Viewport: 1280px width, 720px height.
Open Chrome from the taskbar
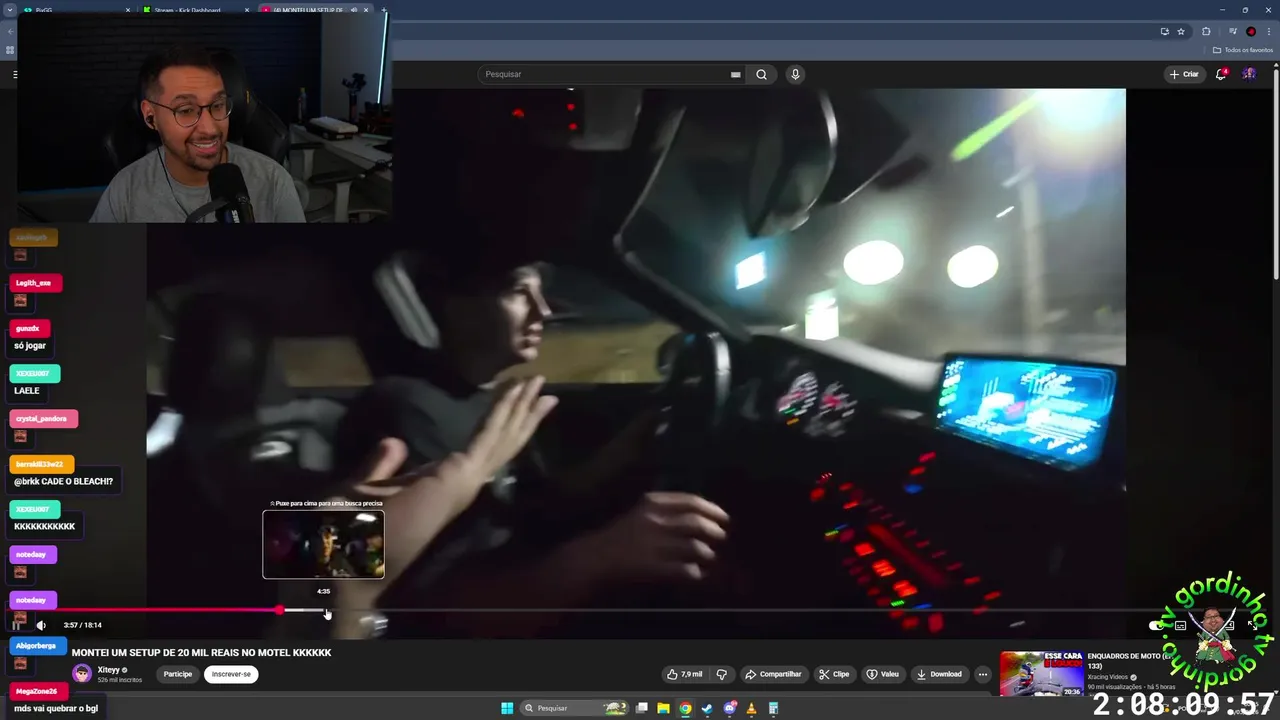tap(685, 708)
